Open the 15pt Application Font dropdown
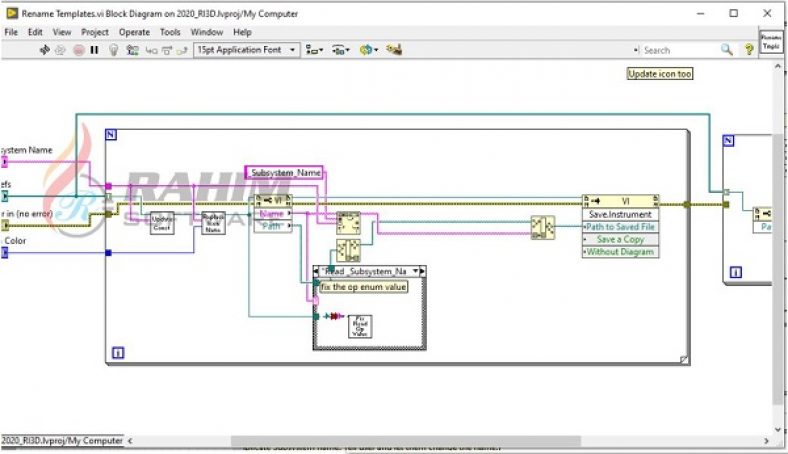788x454 pixels. [x=247, y=50]
